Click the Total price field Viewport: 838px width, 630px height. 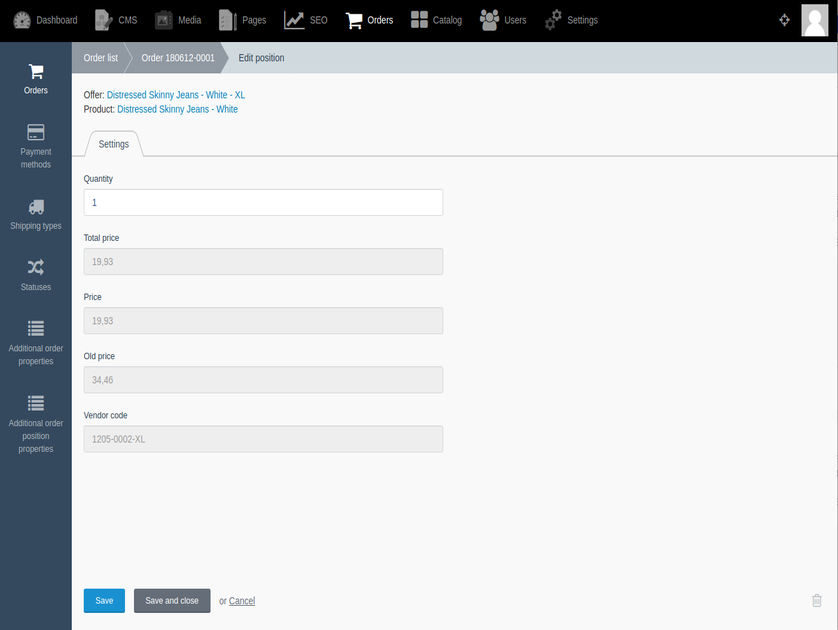pos(263,261)
